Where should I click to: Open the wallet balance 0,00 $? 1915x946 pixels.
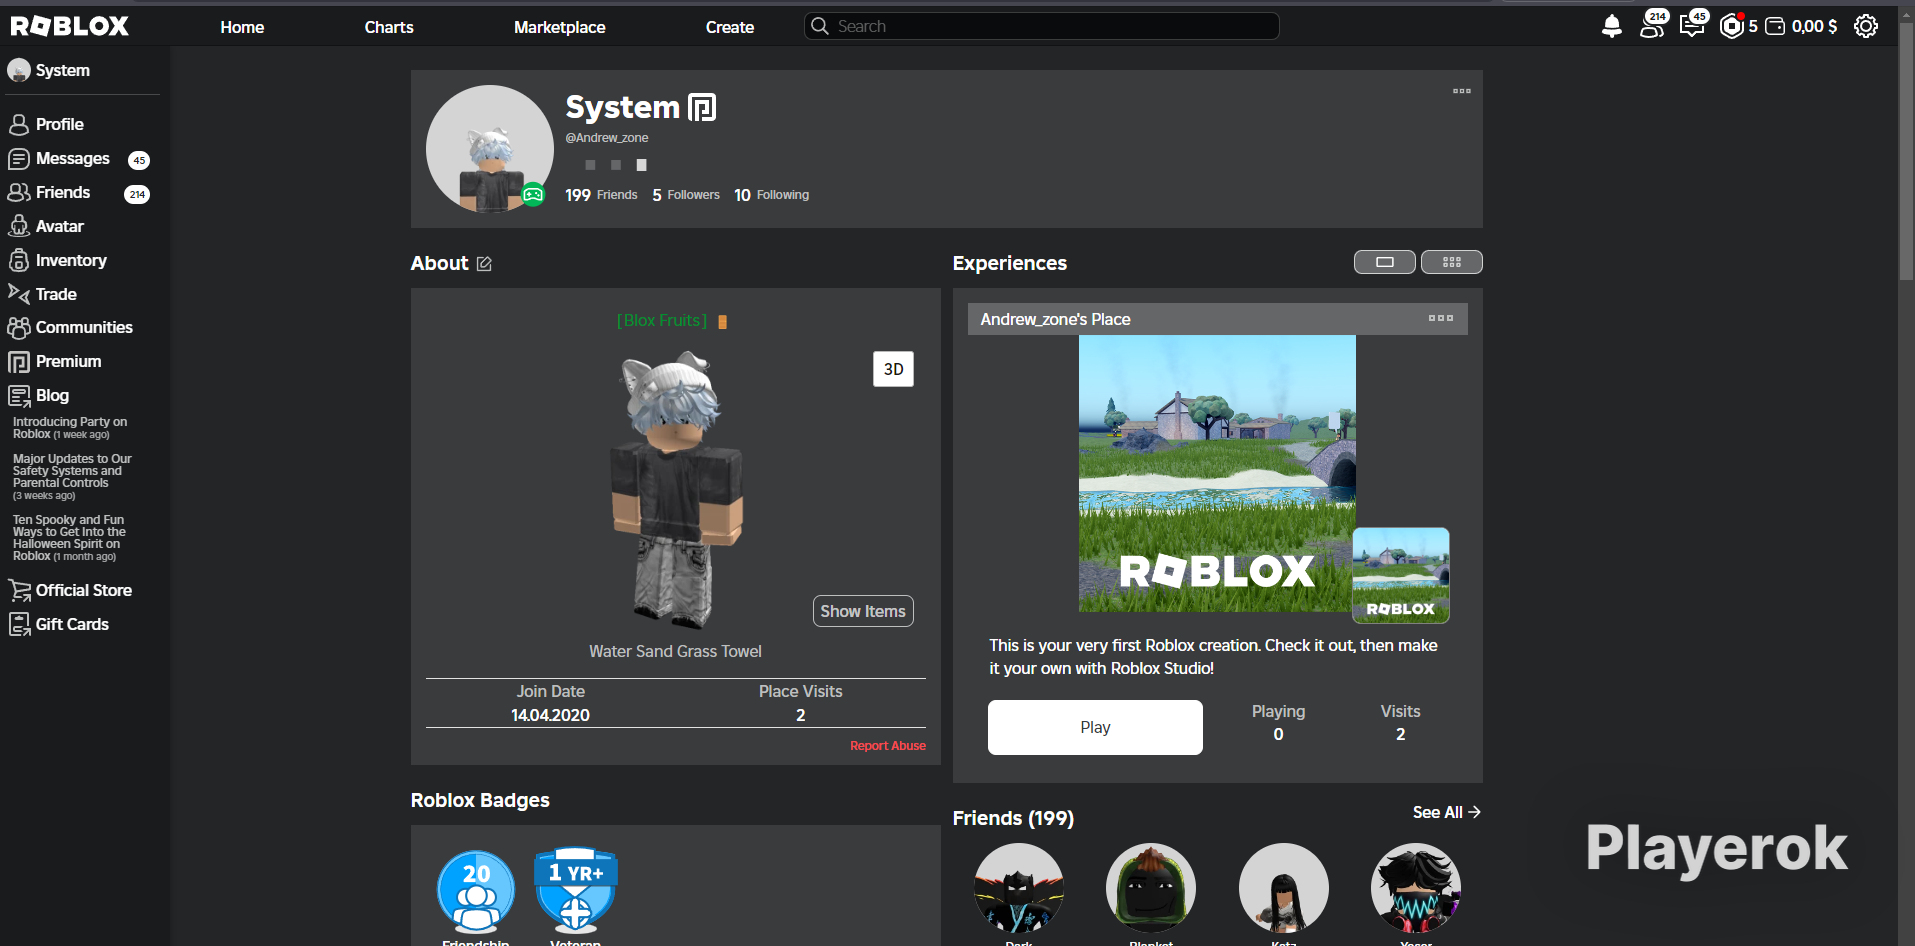coord(1802,26)
